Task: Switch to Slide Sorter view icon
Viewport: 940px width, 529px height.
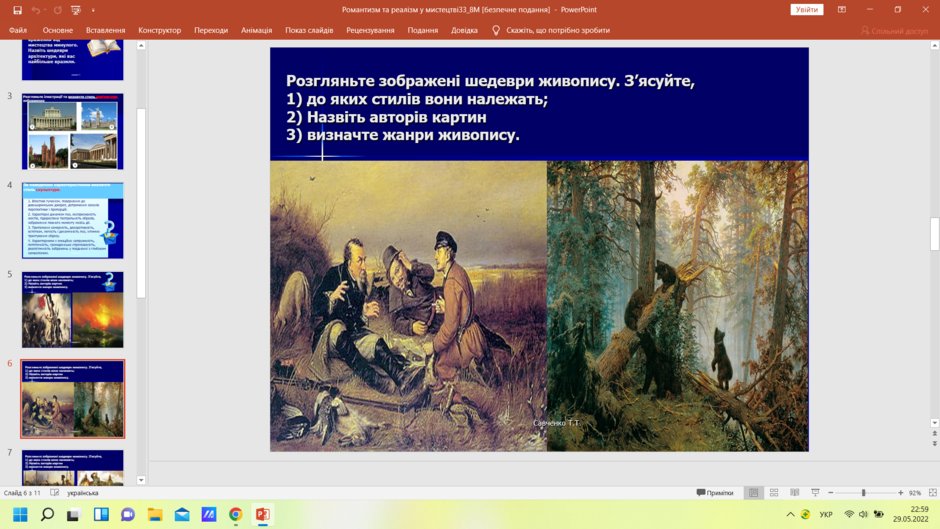Action: [x=774, y=493]
